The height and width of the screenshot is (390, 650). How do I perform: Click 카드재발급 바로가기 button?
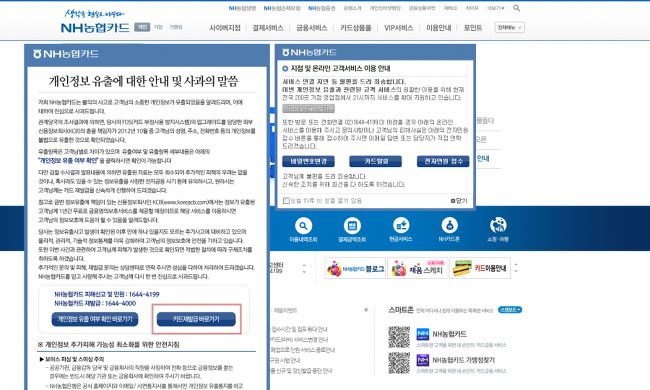pos(196,319)
